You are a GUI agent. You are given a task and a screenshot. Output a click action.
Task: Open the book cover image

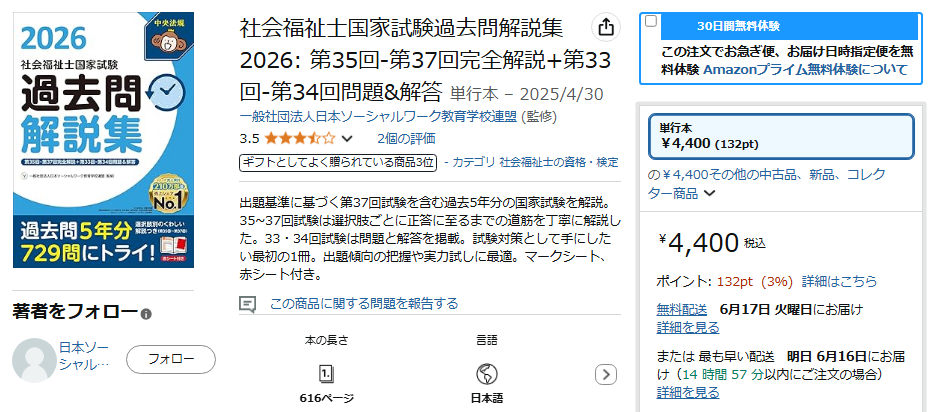click(104, 140)
